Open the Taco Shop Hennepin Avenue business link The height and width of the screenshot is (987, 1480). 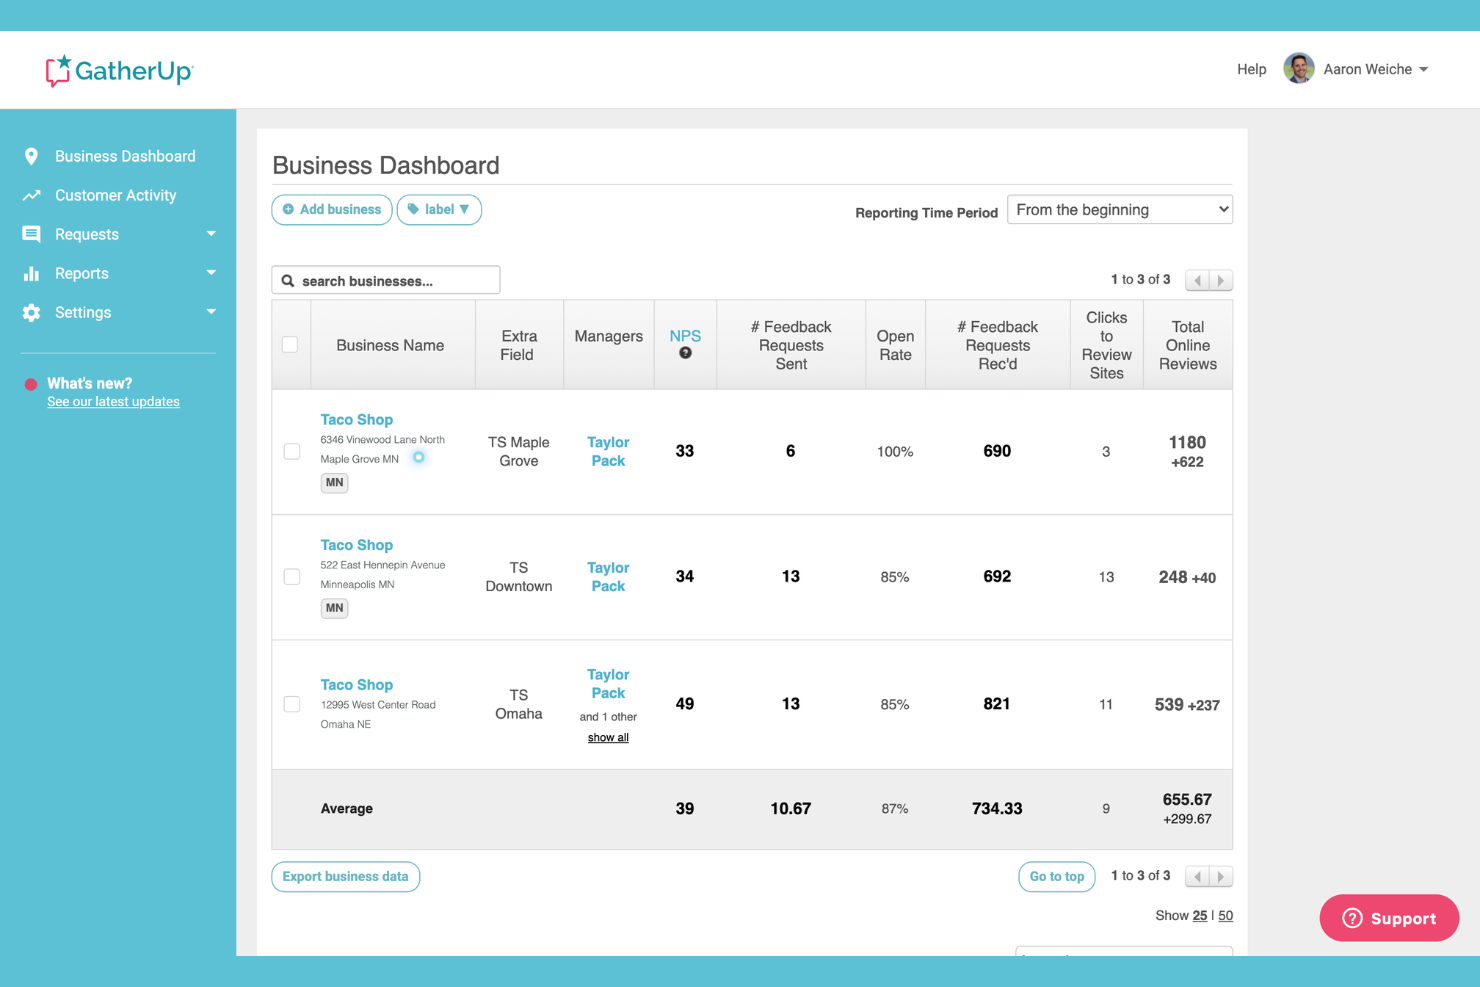coord(357,545)
